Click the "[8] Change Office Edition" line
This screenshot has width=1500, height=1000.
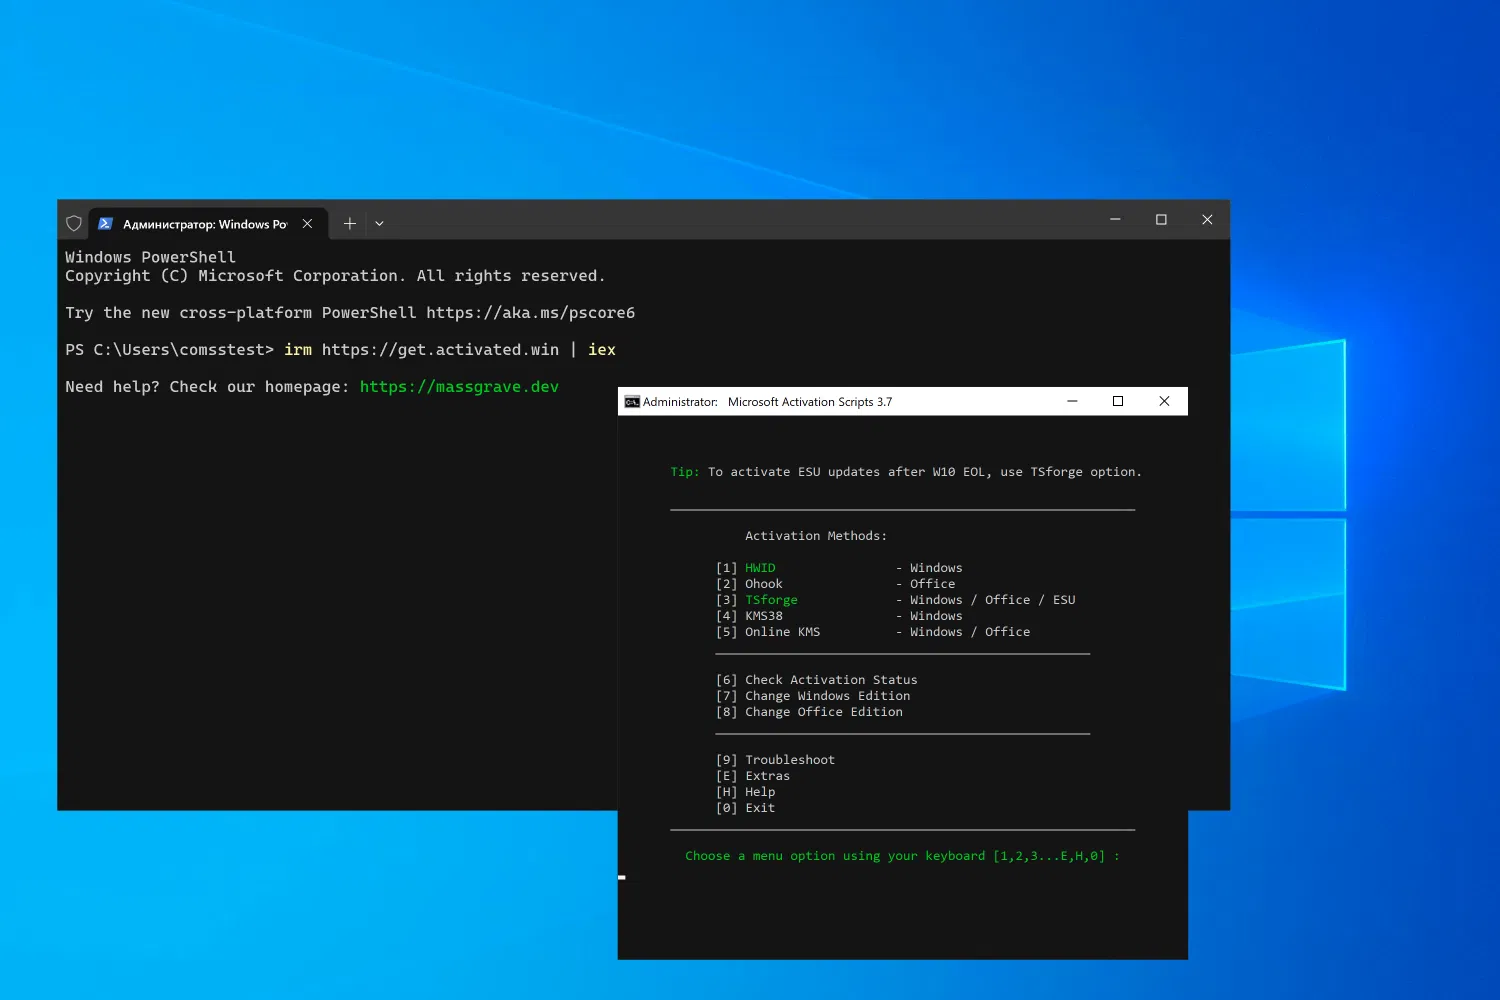809,712
